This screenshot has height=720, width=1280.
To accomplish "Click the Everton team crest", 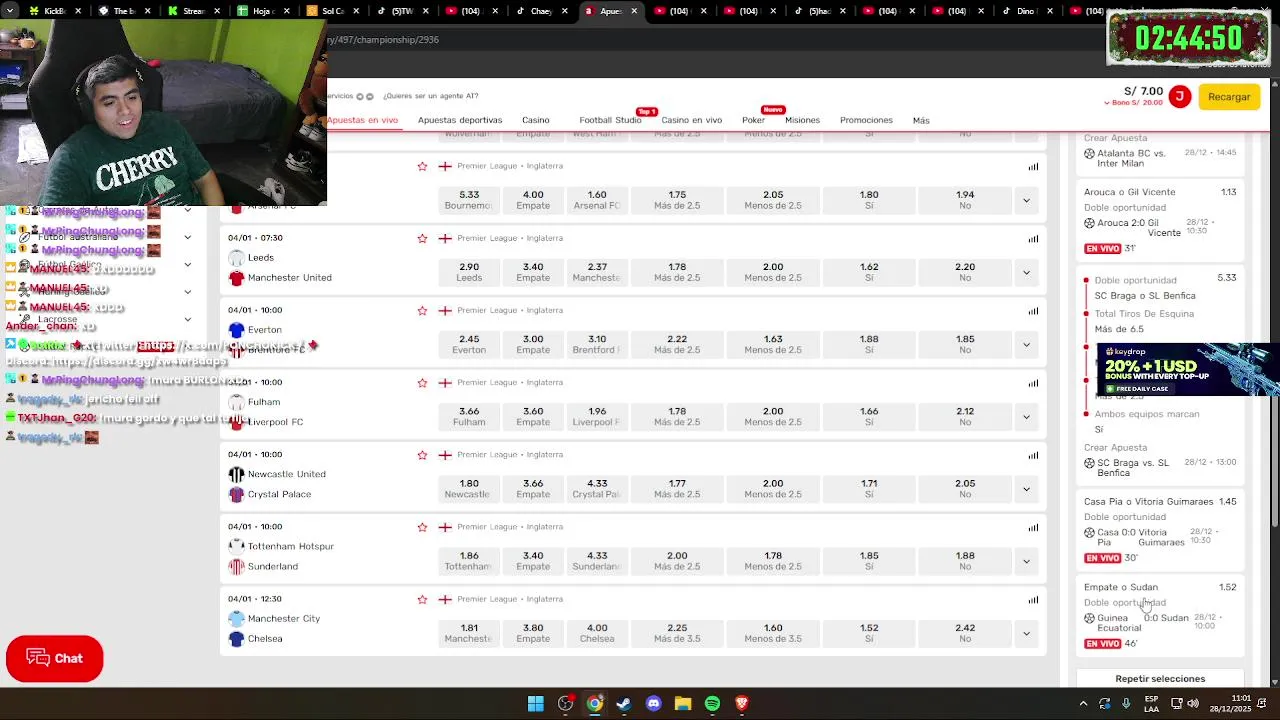I will 236,330.
